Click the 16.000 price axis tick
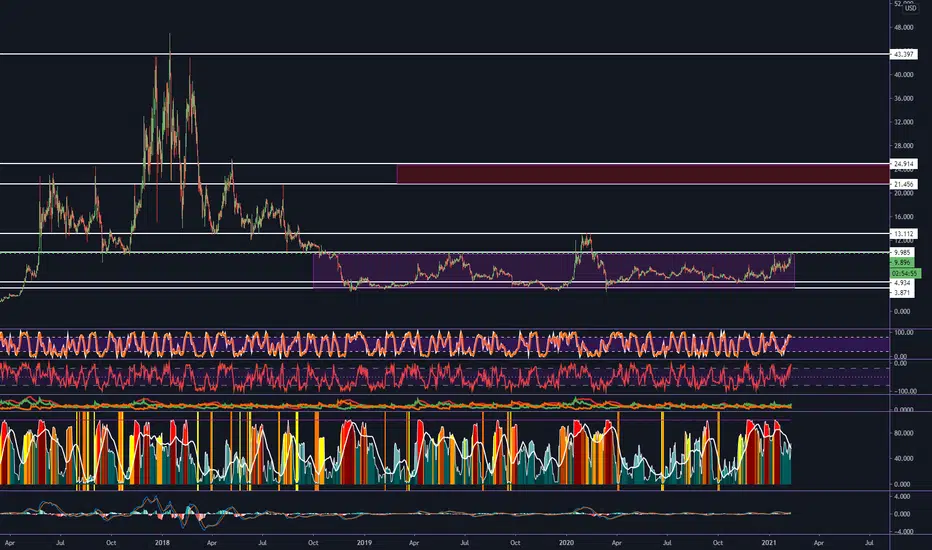This screenshot has height=550, width=932. [x=903, y=216]
